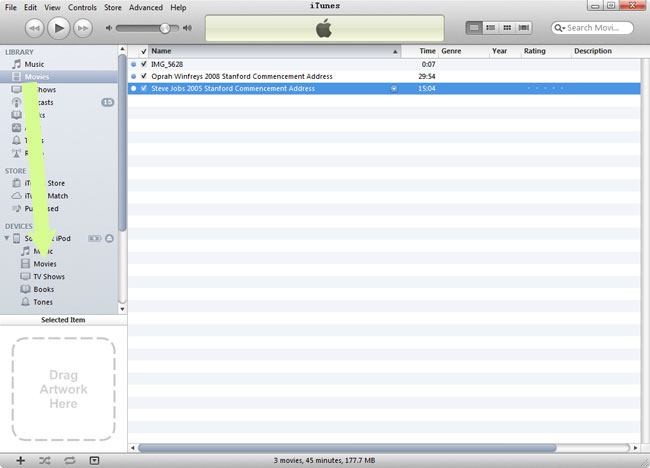The height and width of the screenshot is (468, 650).
Task: Click the Tones bell icon in Library
Action: tap(17, 141)
